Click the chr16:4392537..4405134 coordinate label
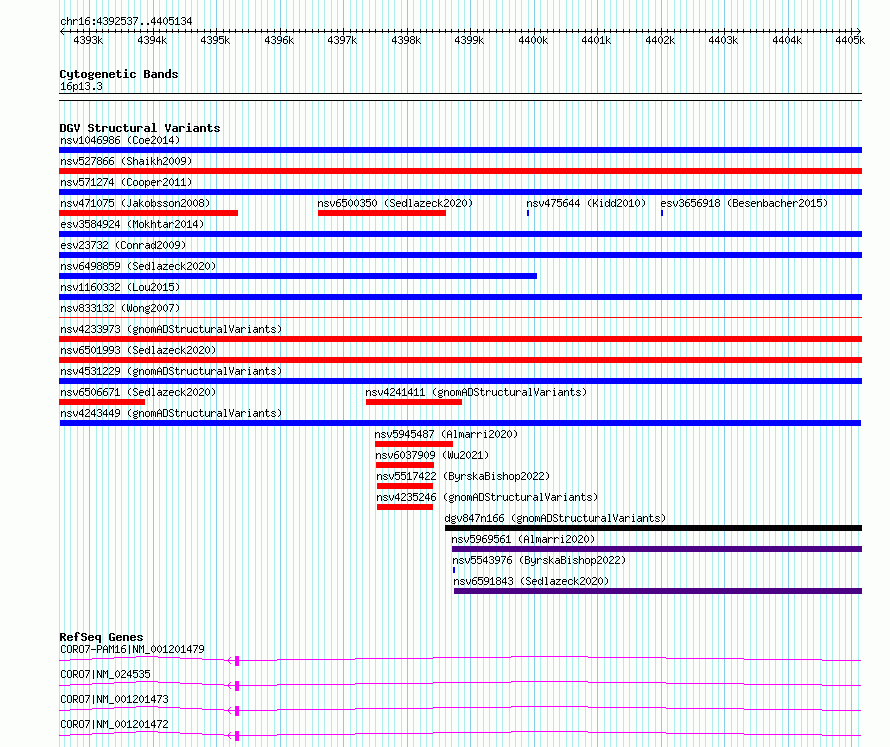This screenshot has height=747, width=890. click(126, 22)
